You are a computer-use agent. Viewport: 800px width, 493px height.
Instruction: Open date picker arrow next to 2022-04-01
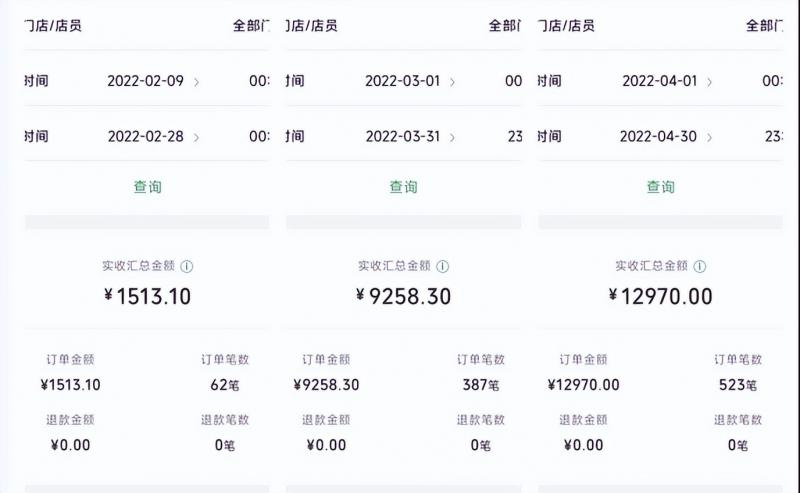(710, 82)
